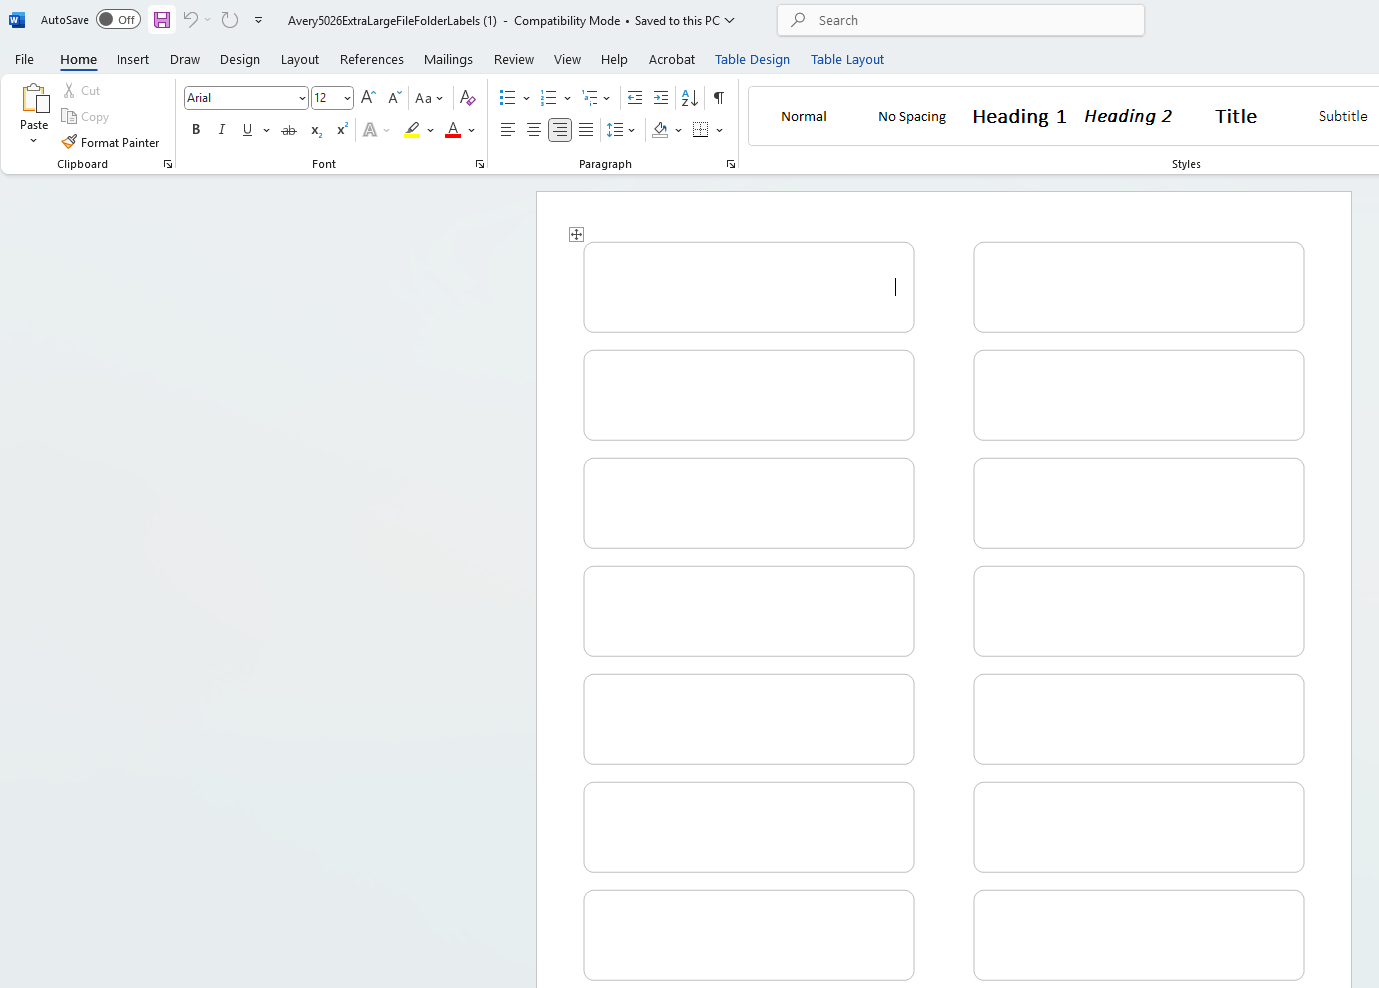
Task: Click Decrease Font Size icon
Action: pyautogui.click(x=394, y=97)
